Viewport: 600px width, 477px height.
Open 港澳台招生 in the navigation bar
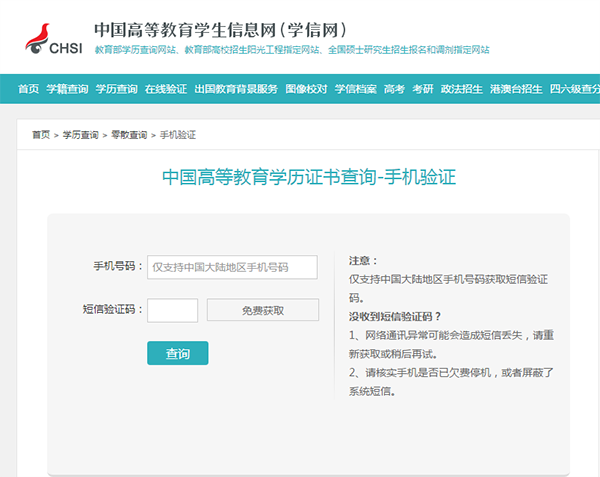516,89
